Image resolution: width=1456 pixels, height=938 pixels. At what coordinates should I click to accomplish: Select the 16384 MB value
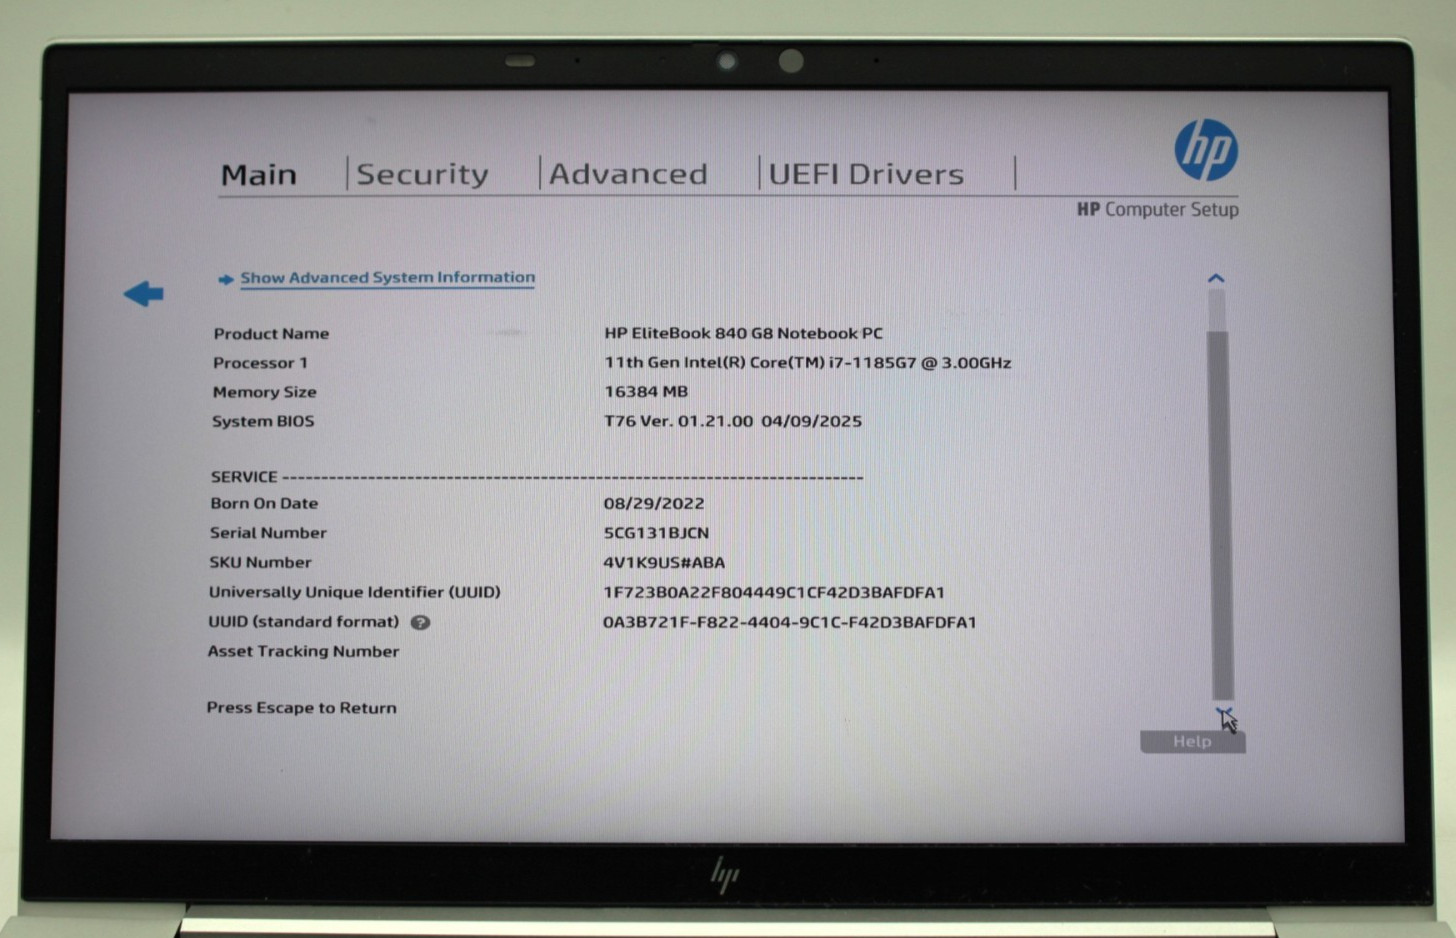pos(646,392)
